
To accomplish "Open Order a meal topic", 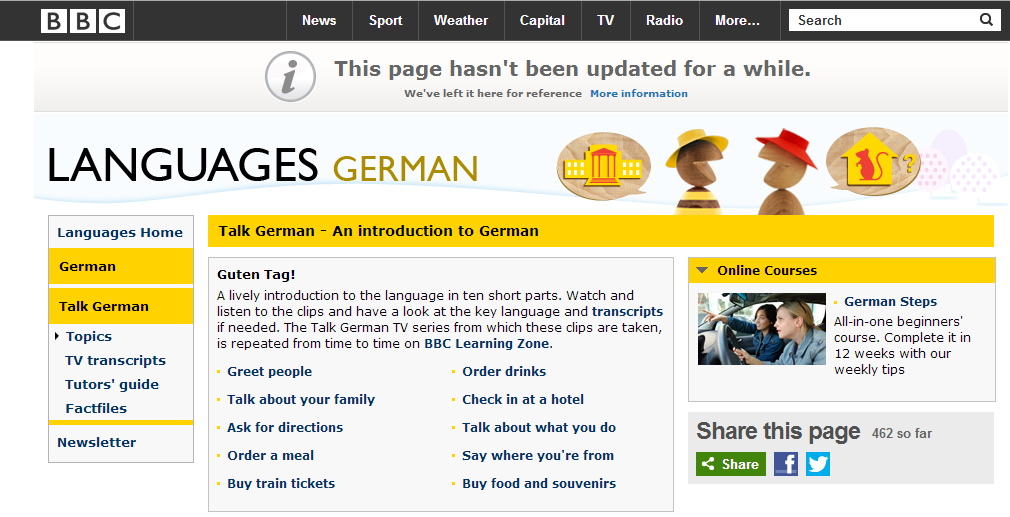I will pyautogui.click(x=271, y=455).
